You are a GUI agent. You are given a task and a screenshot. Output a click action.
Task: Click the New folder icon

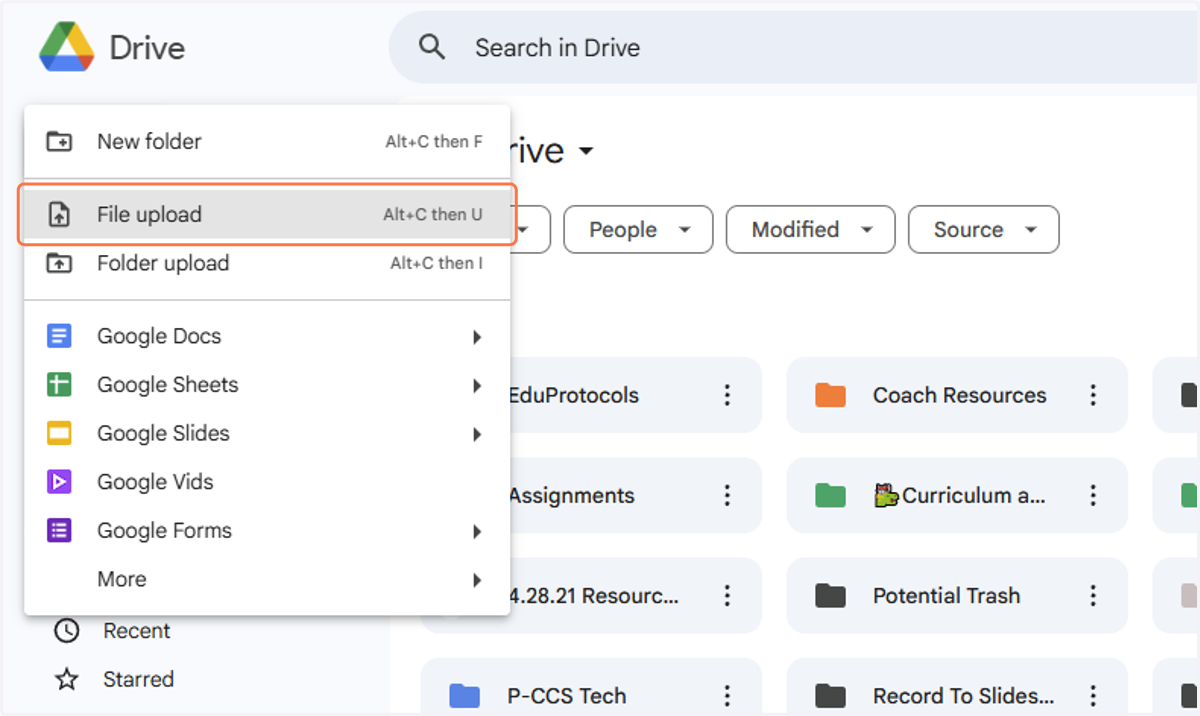[60, 141]
